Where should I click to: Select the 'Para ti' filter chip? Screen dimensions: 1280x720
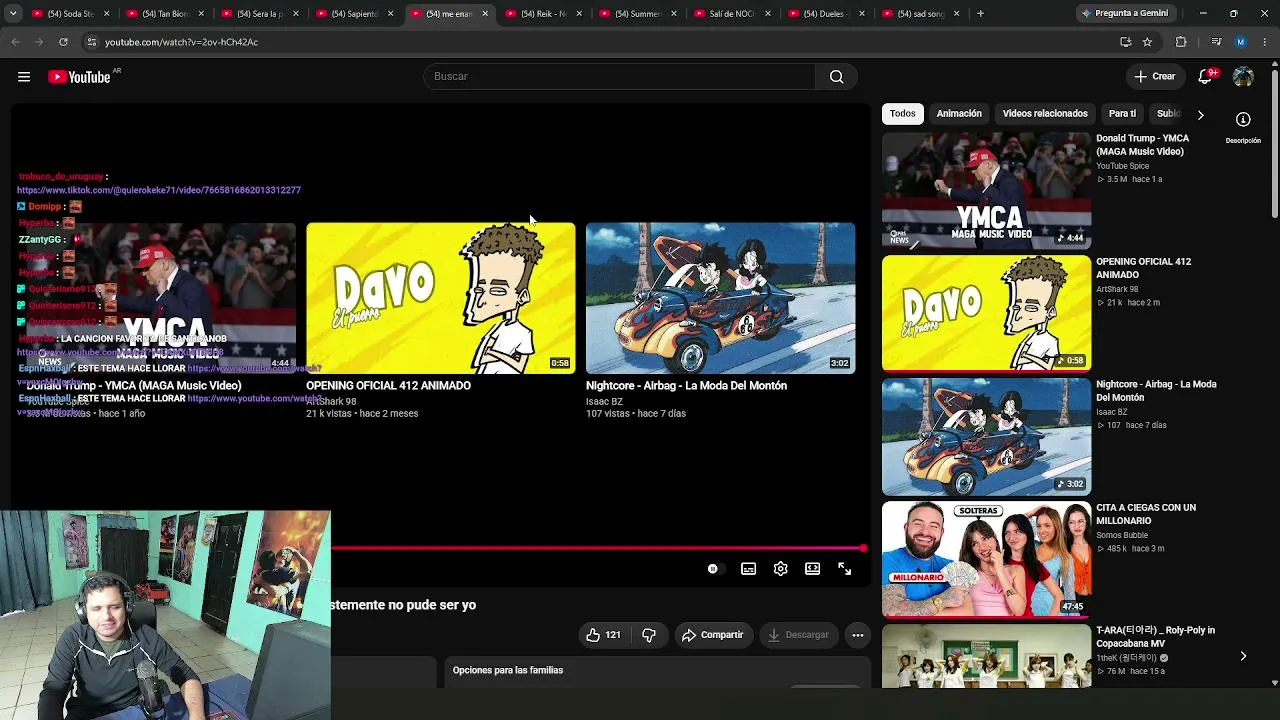pos(1122,114)
